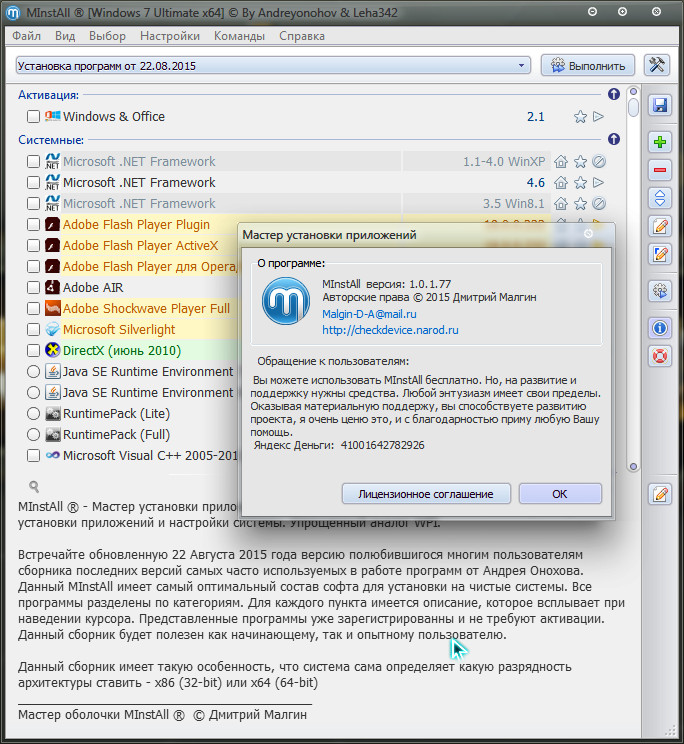The image size is (684, 744).
Task: Click the lifebuoy help icon
Action: coord(659,355)
